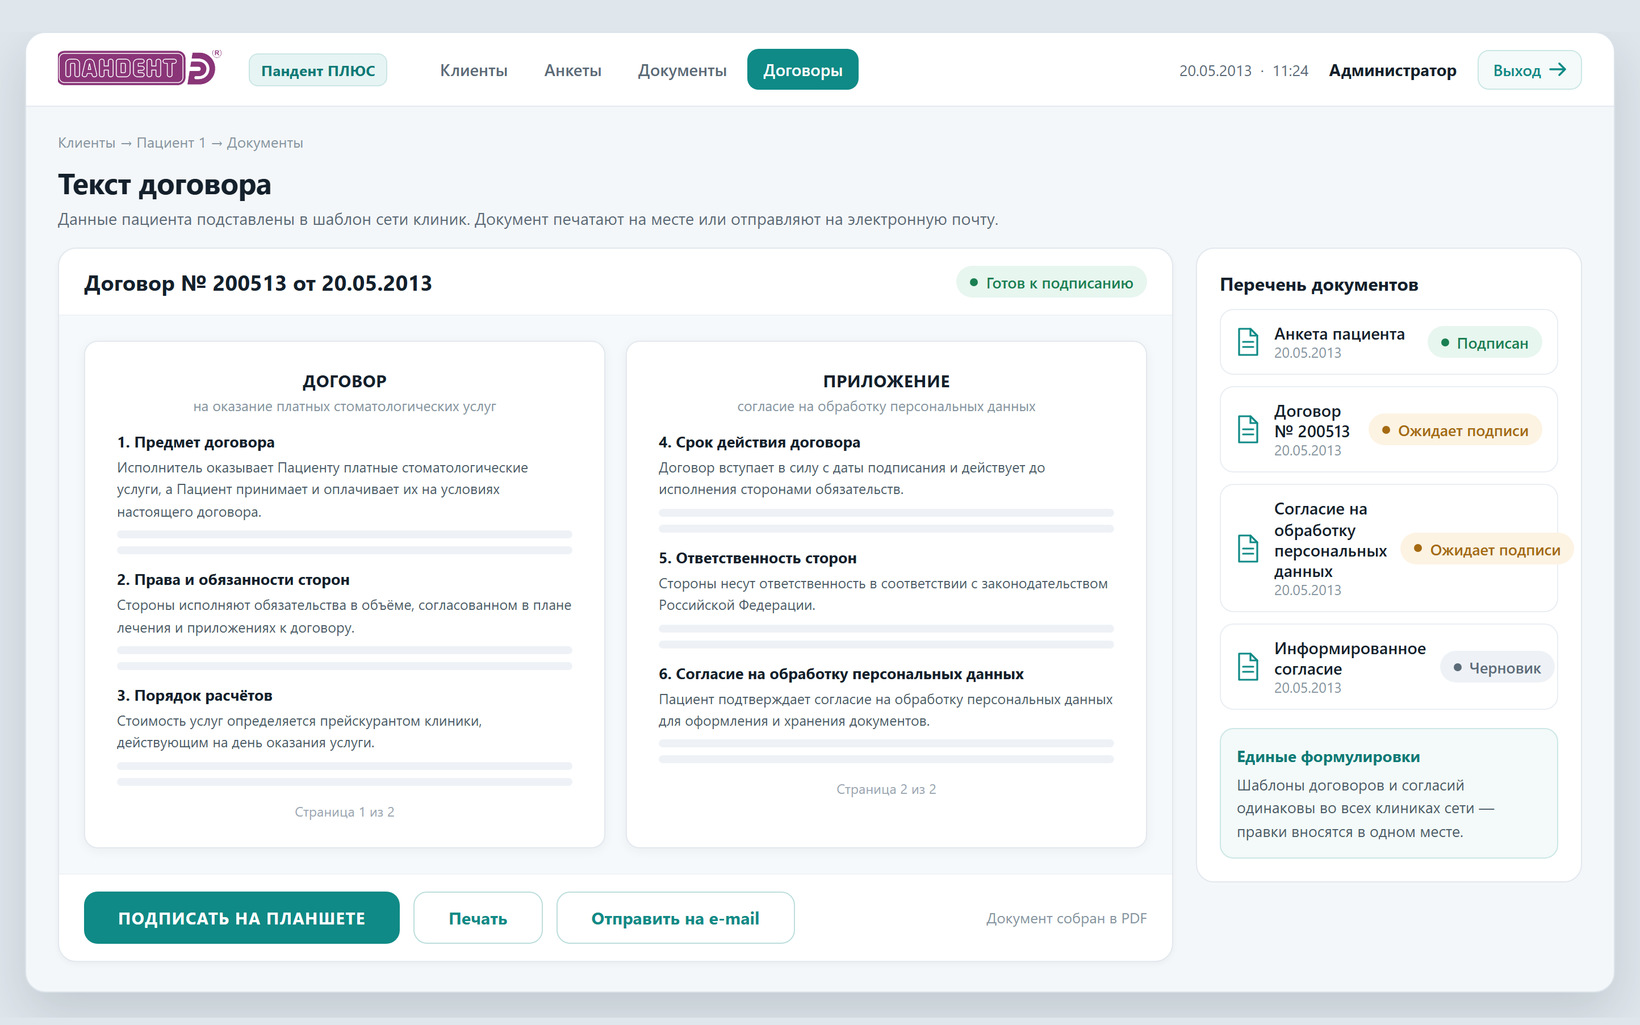The height and width of the screenshot is (1025, 1640).
Task: Click the Документы breadcrumb
Action: point(265,143)
